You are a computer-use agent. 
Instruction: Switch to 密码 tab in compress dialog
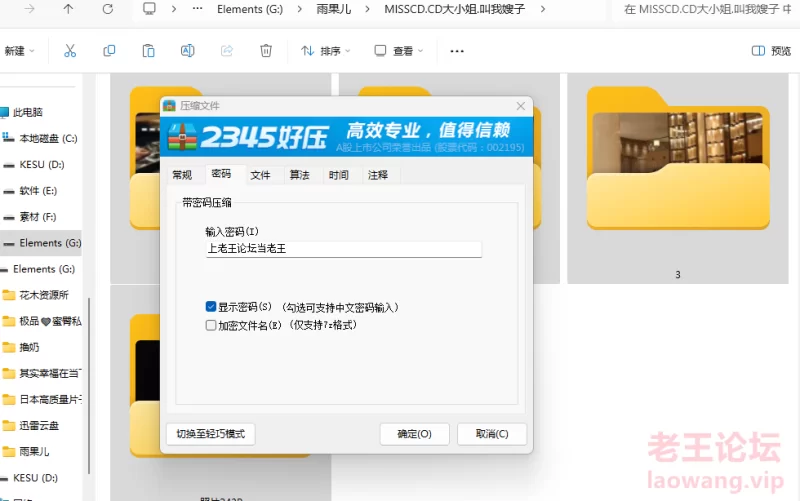tap(221, 173)
